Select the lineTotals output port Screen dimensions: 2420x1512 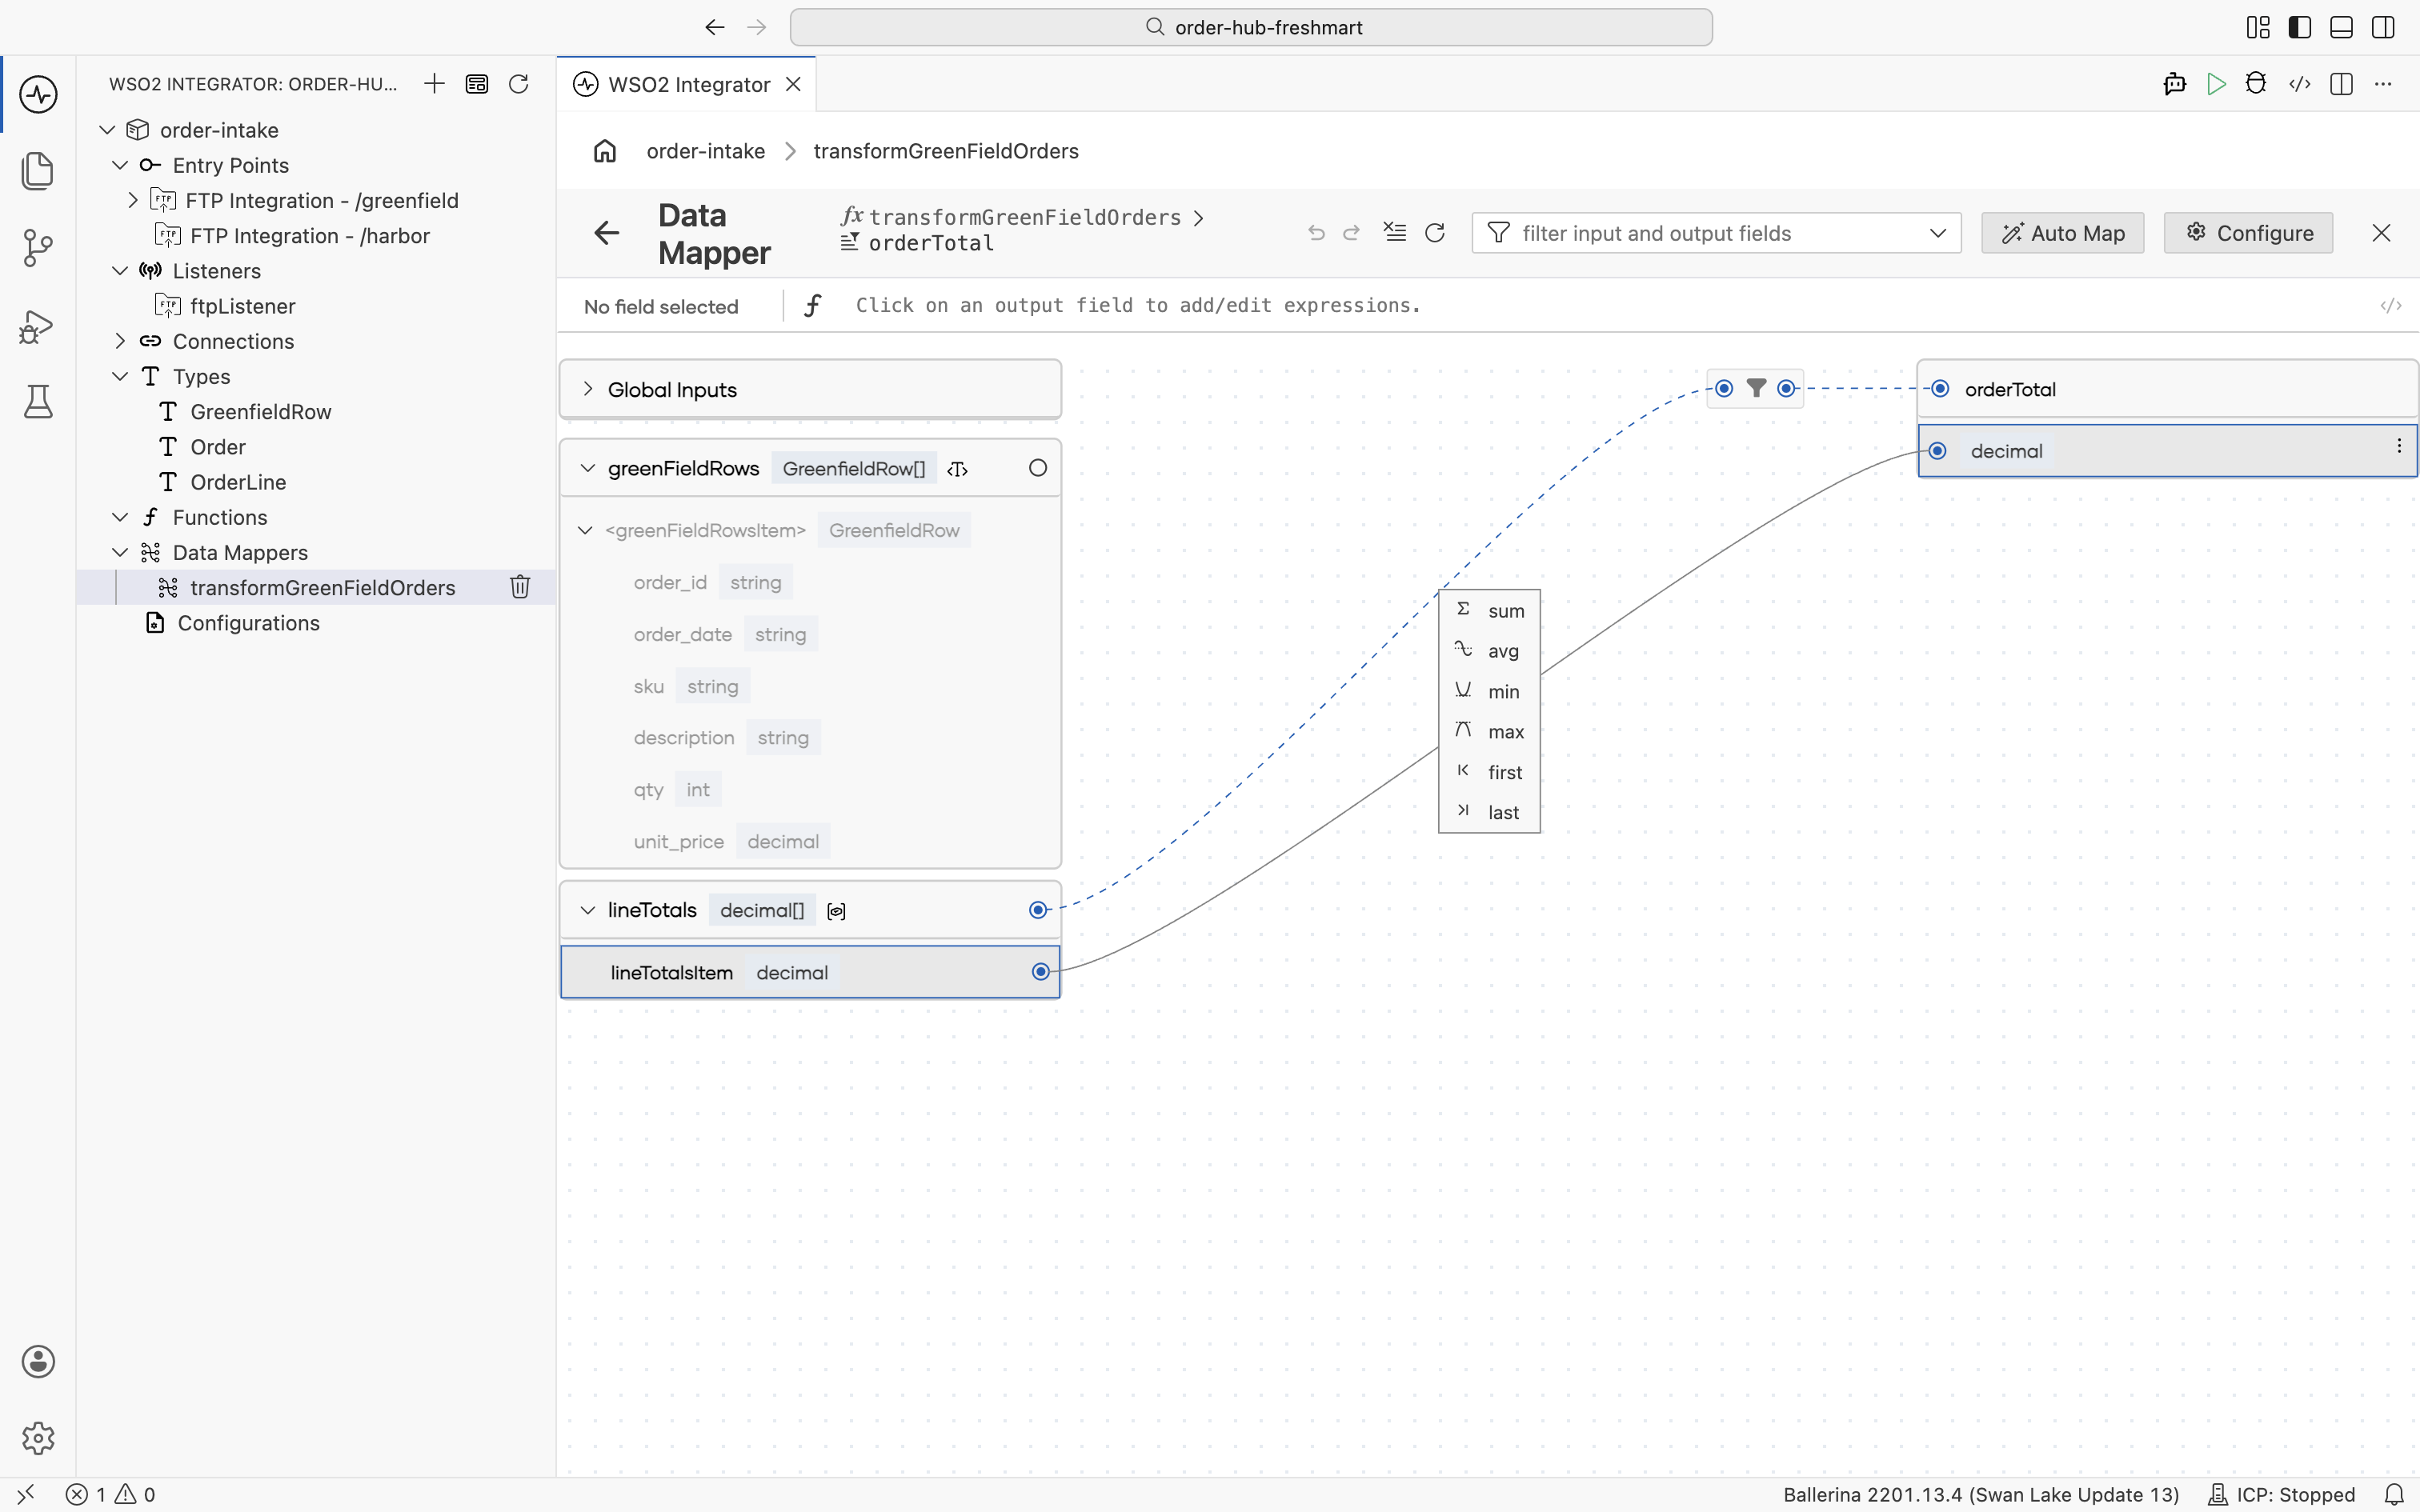pos(1038,910)
